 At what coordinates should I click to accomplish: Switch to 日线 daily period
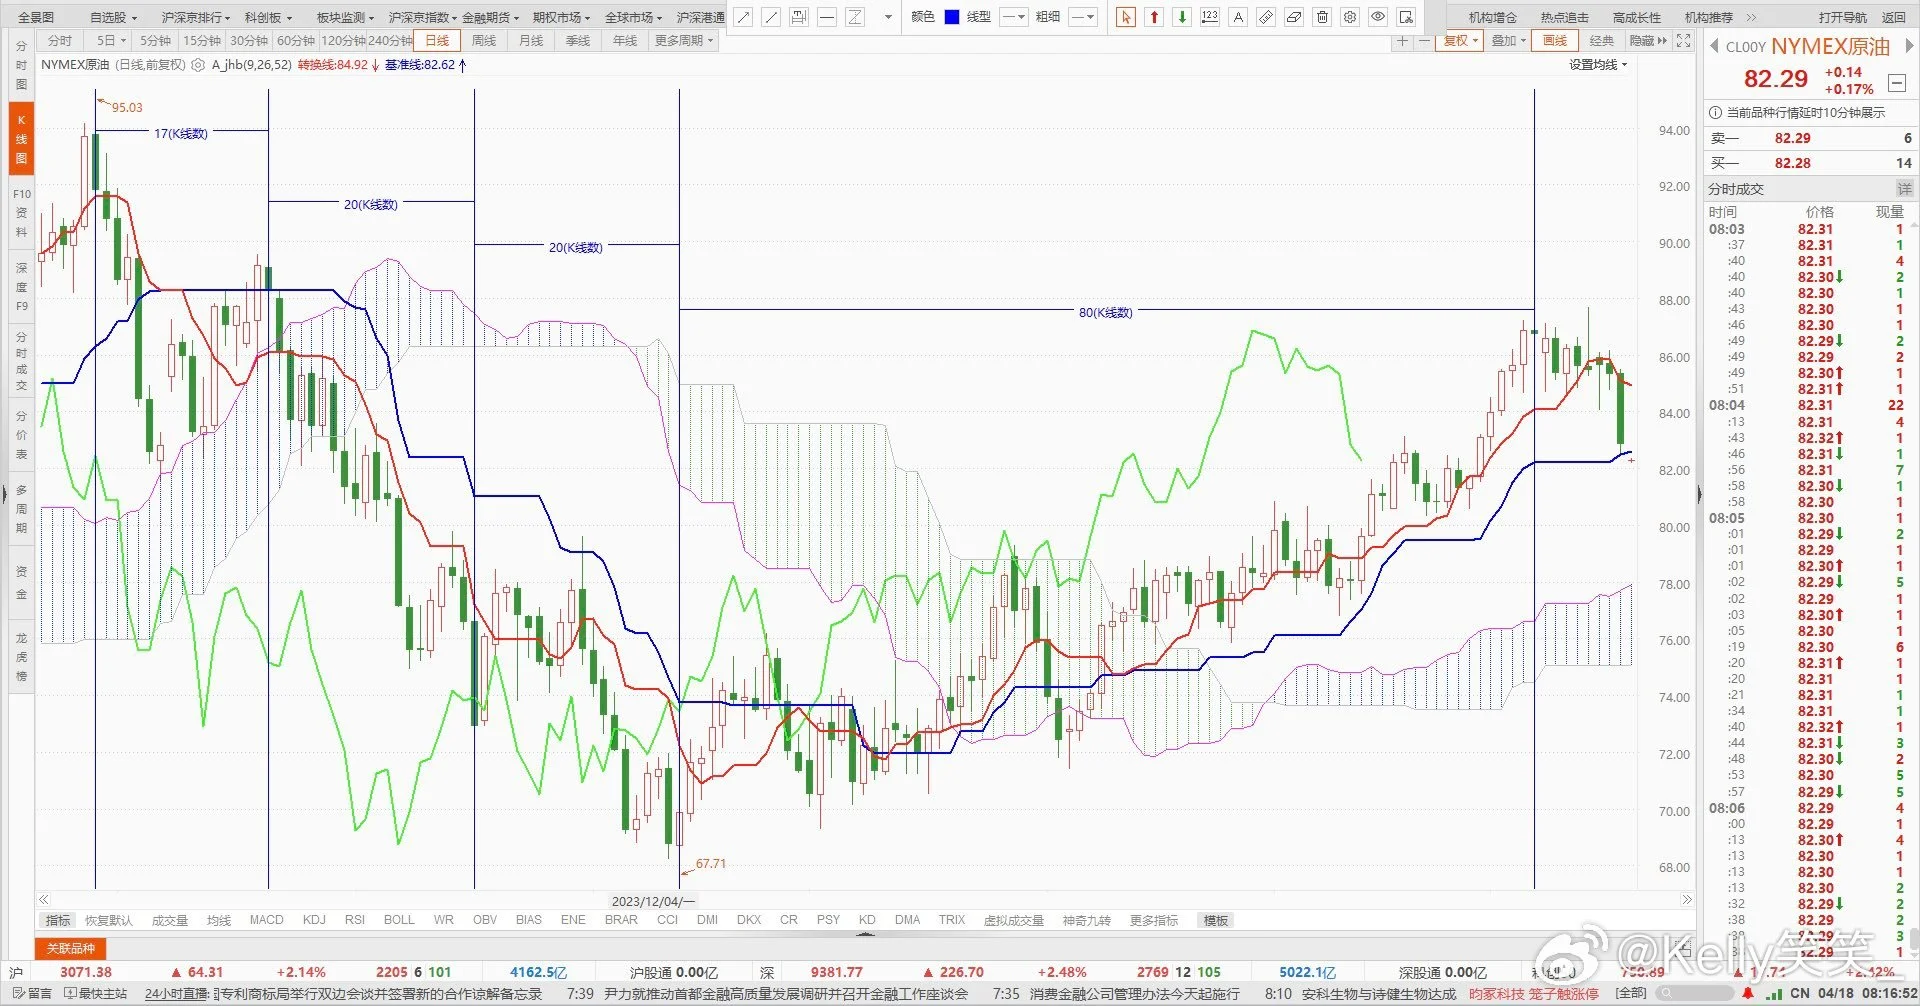click(437, 41)
